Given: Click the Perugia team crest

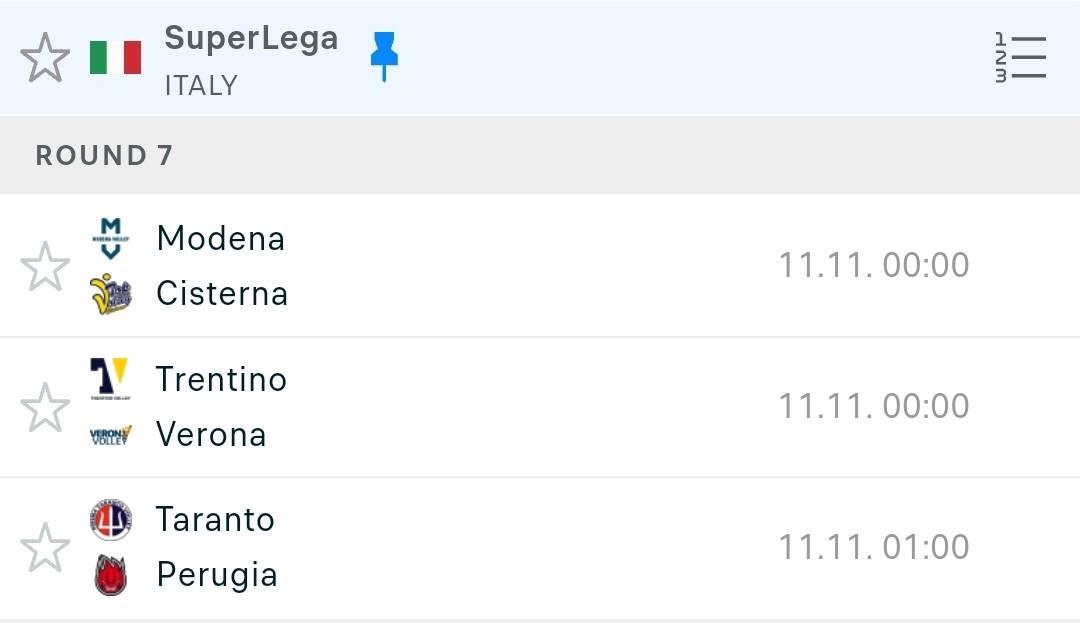Looking at the screenshot, I should pyautogui.click(x=111, y=575).
